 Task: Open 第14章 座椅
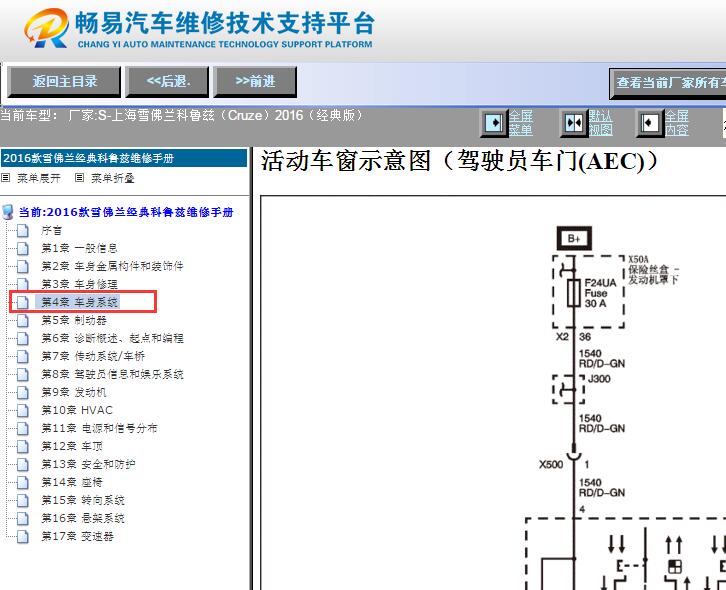tap(72, 482)
